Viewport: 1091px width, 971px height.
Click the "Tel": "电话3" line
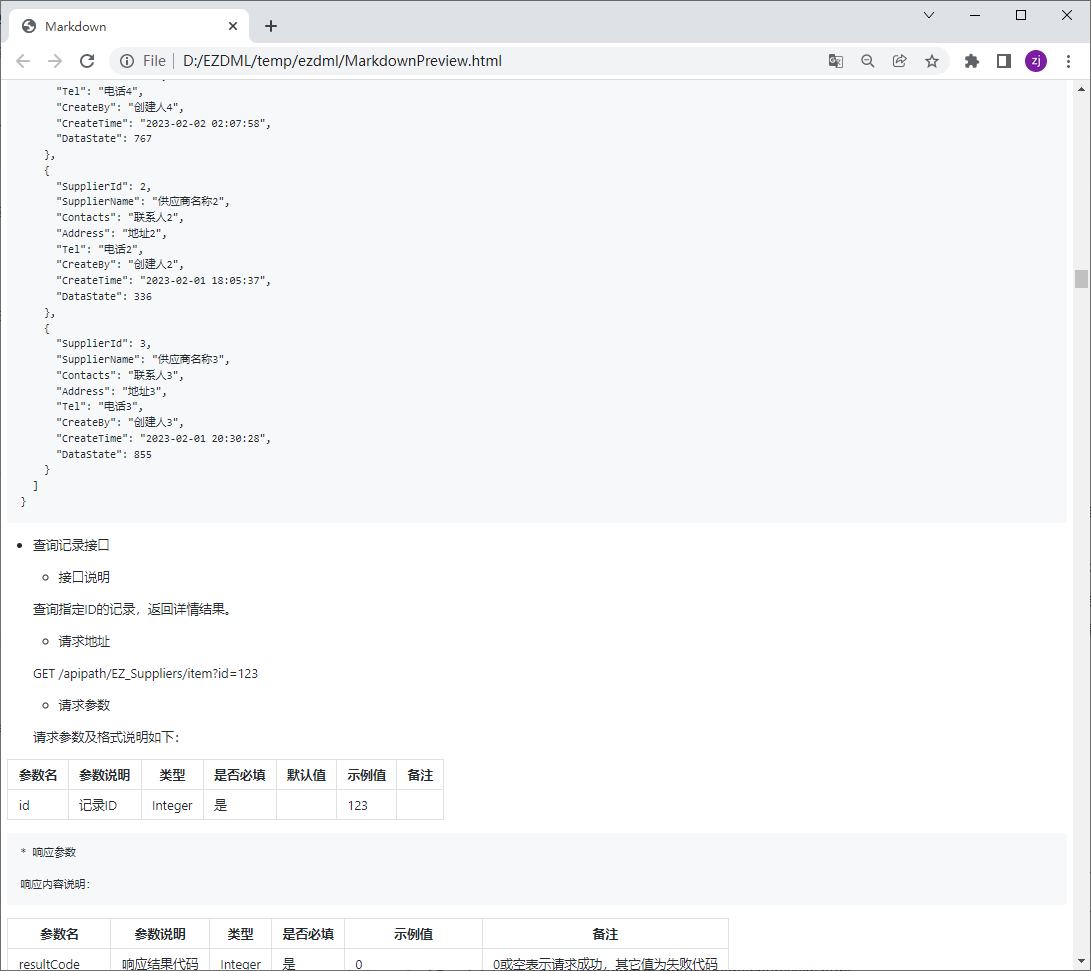click(99, 406)
